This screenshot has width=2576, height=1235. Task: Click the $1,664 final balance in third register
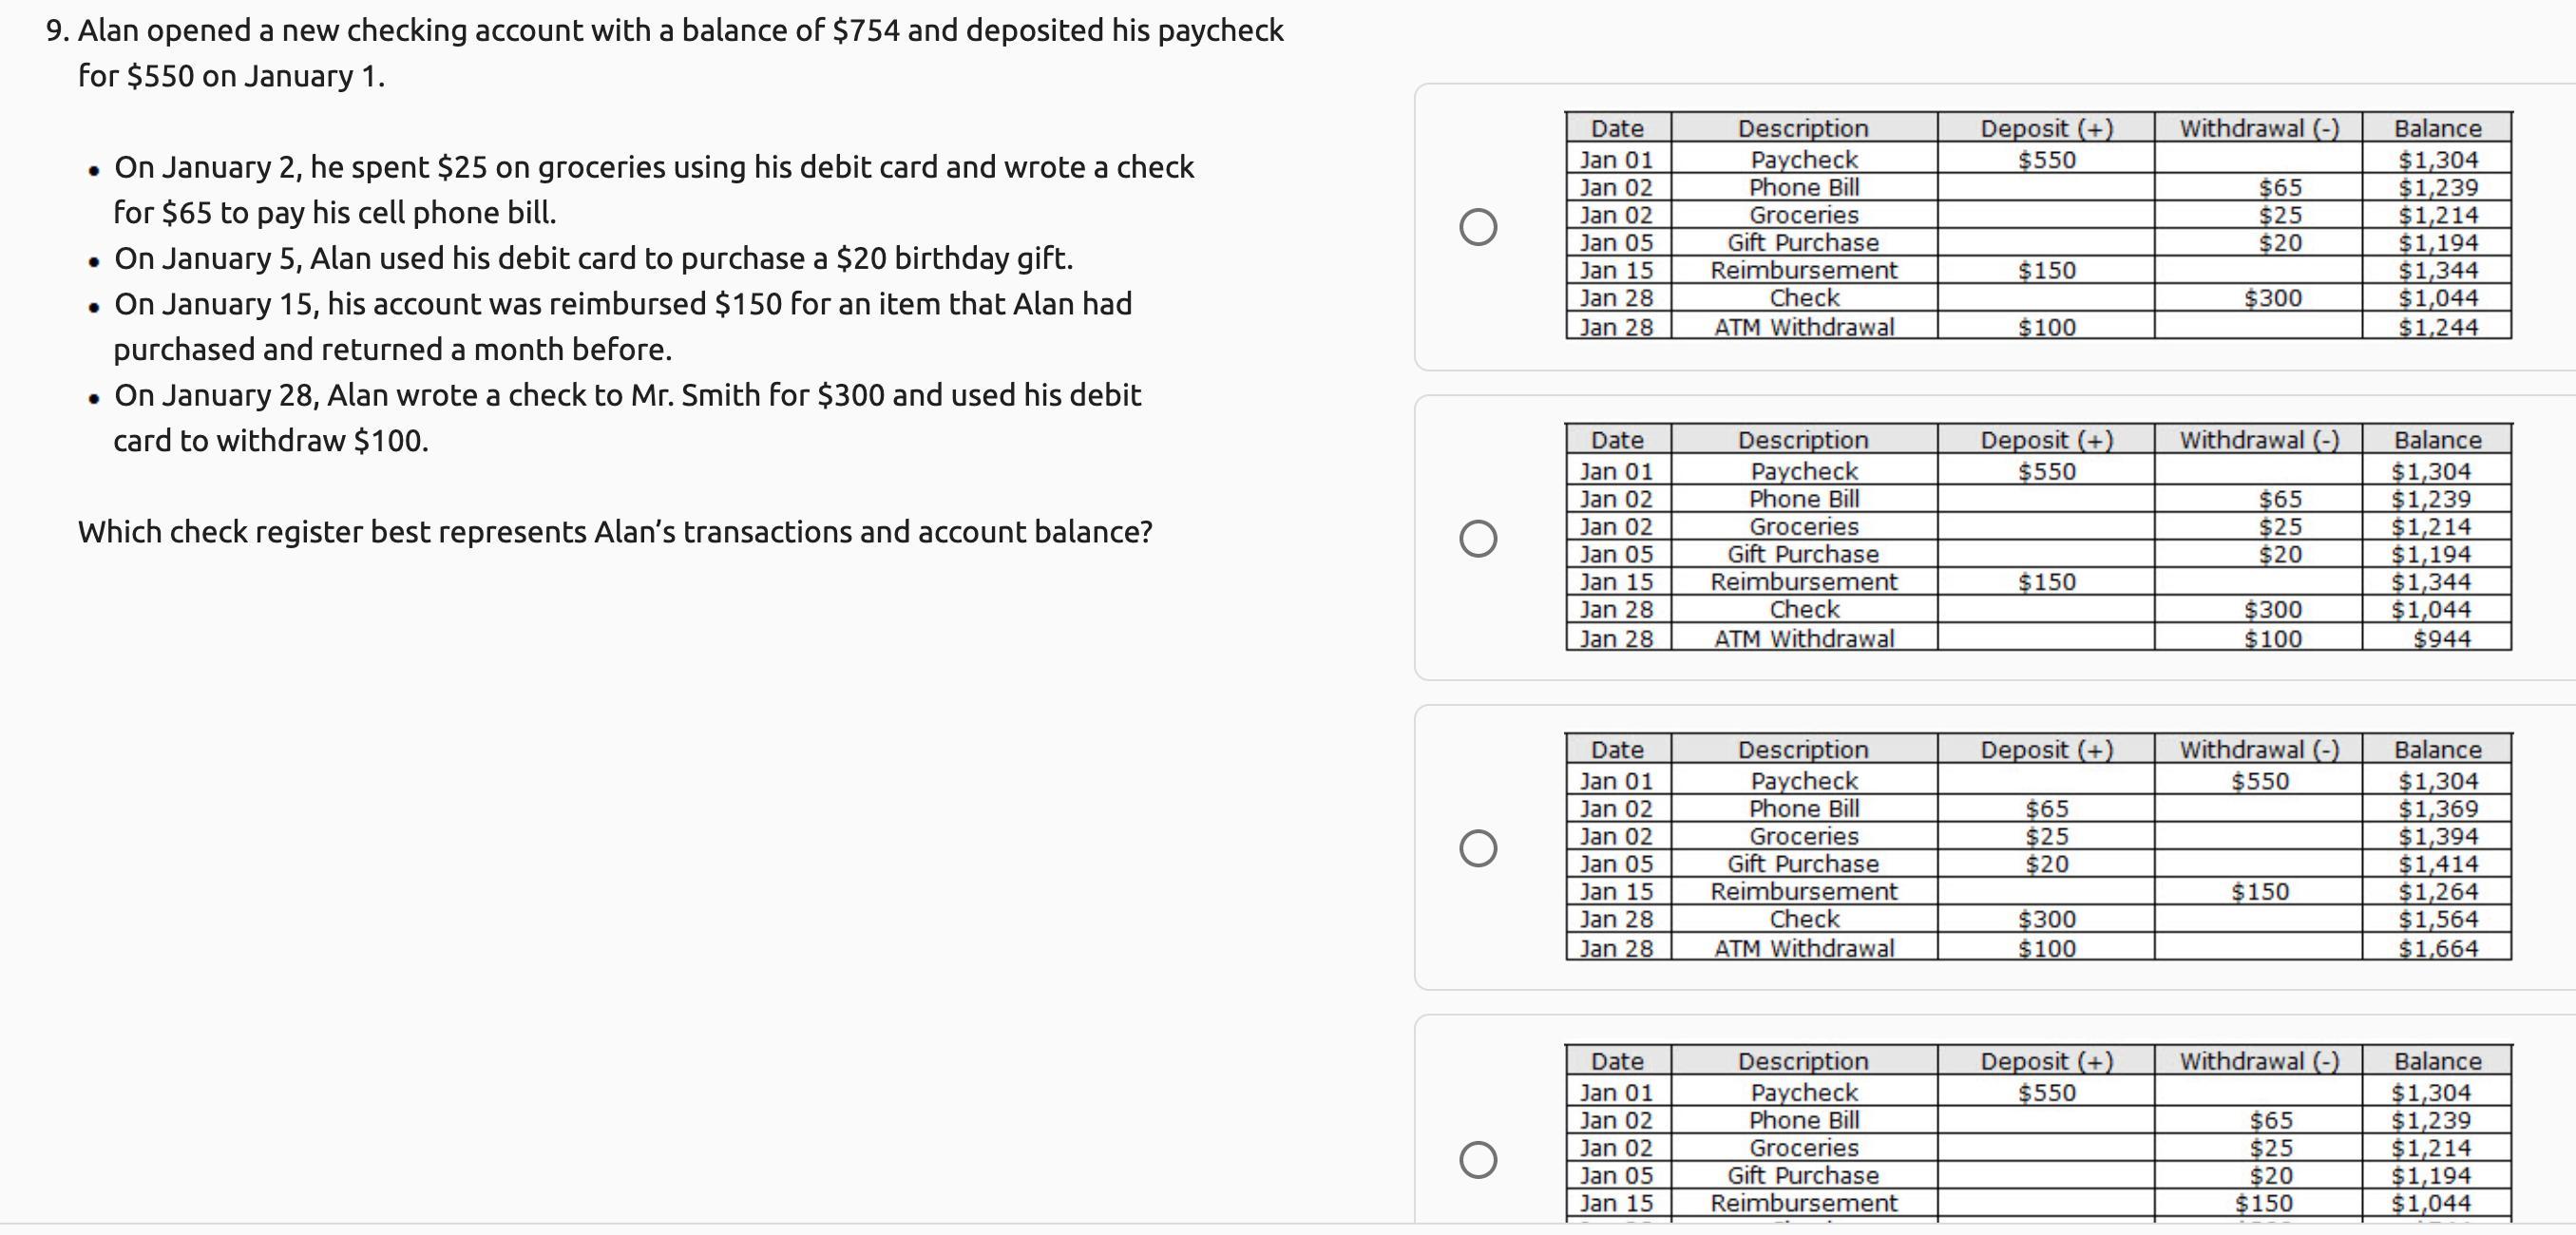click(x=2438, y=949)
